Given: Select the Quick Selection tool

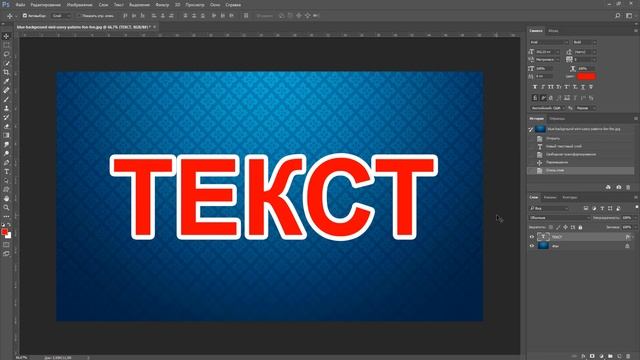Looking at the screenshot, I should [6, 63].
